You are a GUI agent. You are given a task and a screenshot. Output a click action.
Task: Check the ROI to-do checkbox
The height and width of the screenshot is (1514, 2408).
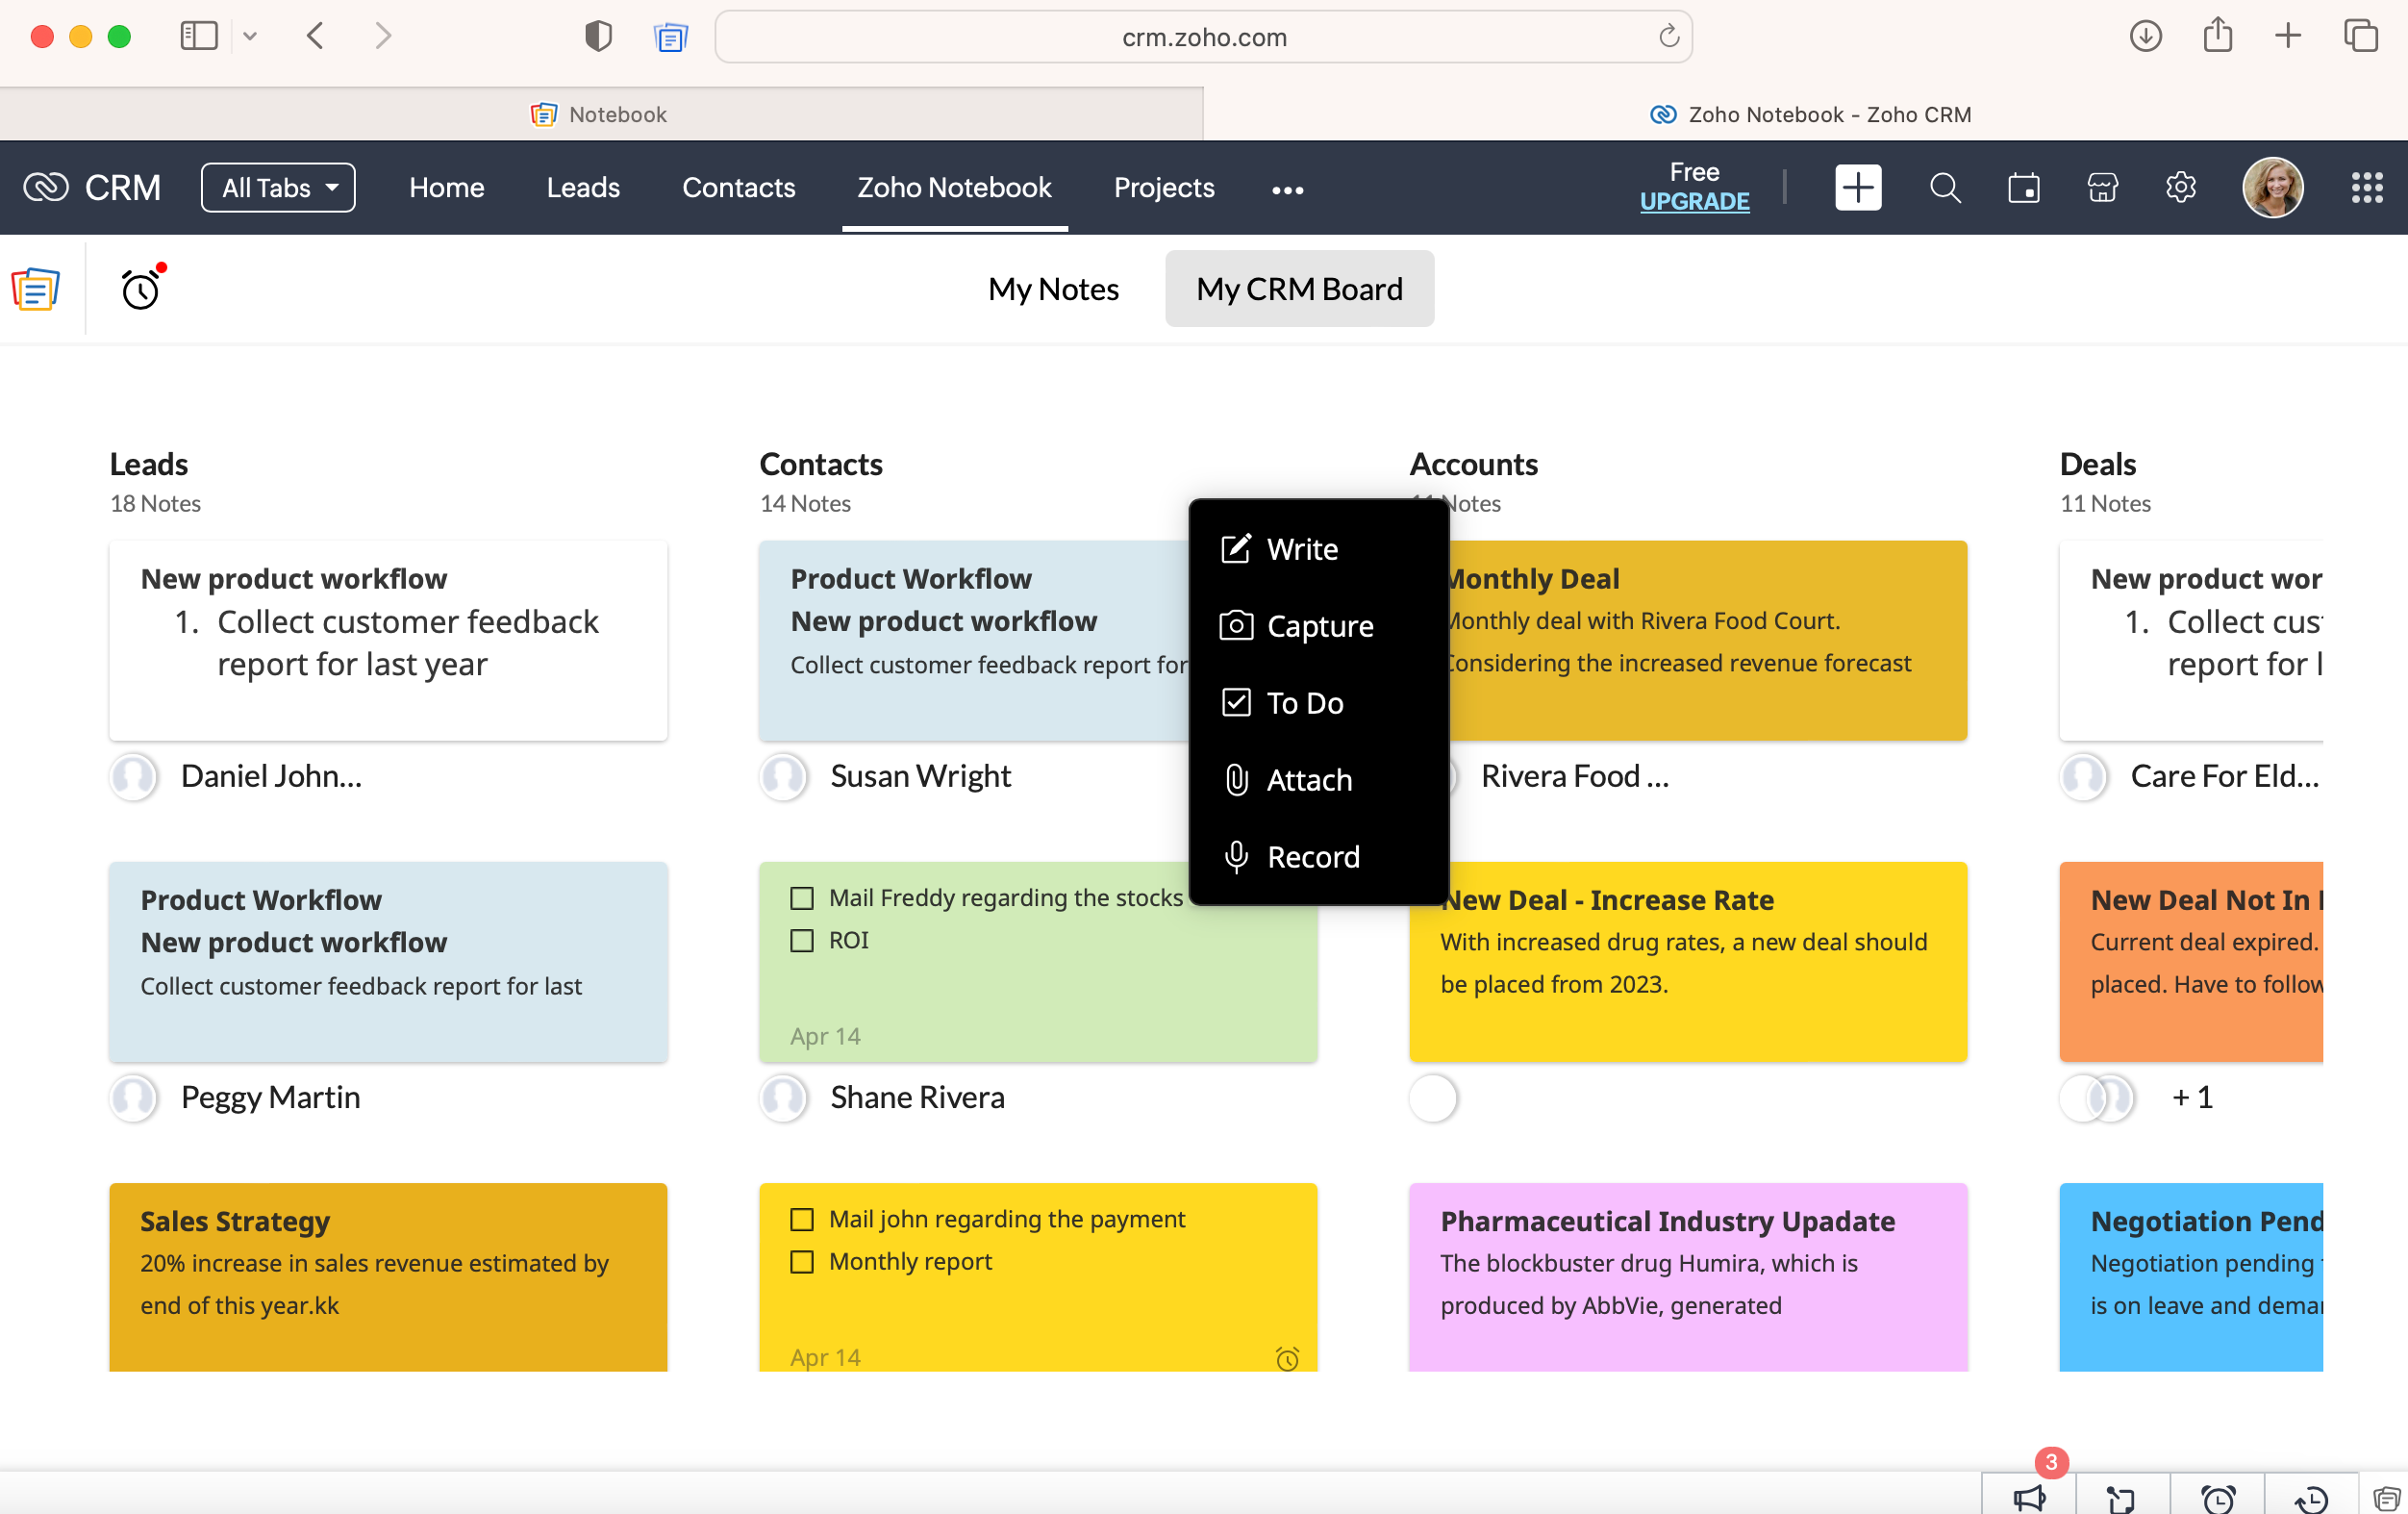(x=802, y=940)
